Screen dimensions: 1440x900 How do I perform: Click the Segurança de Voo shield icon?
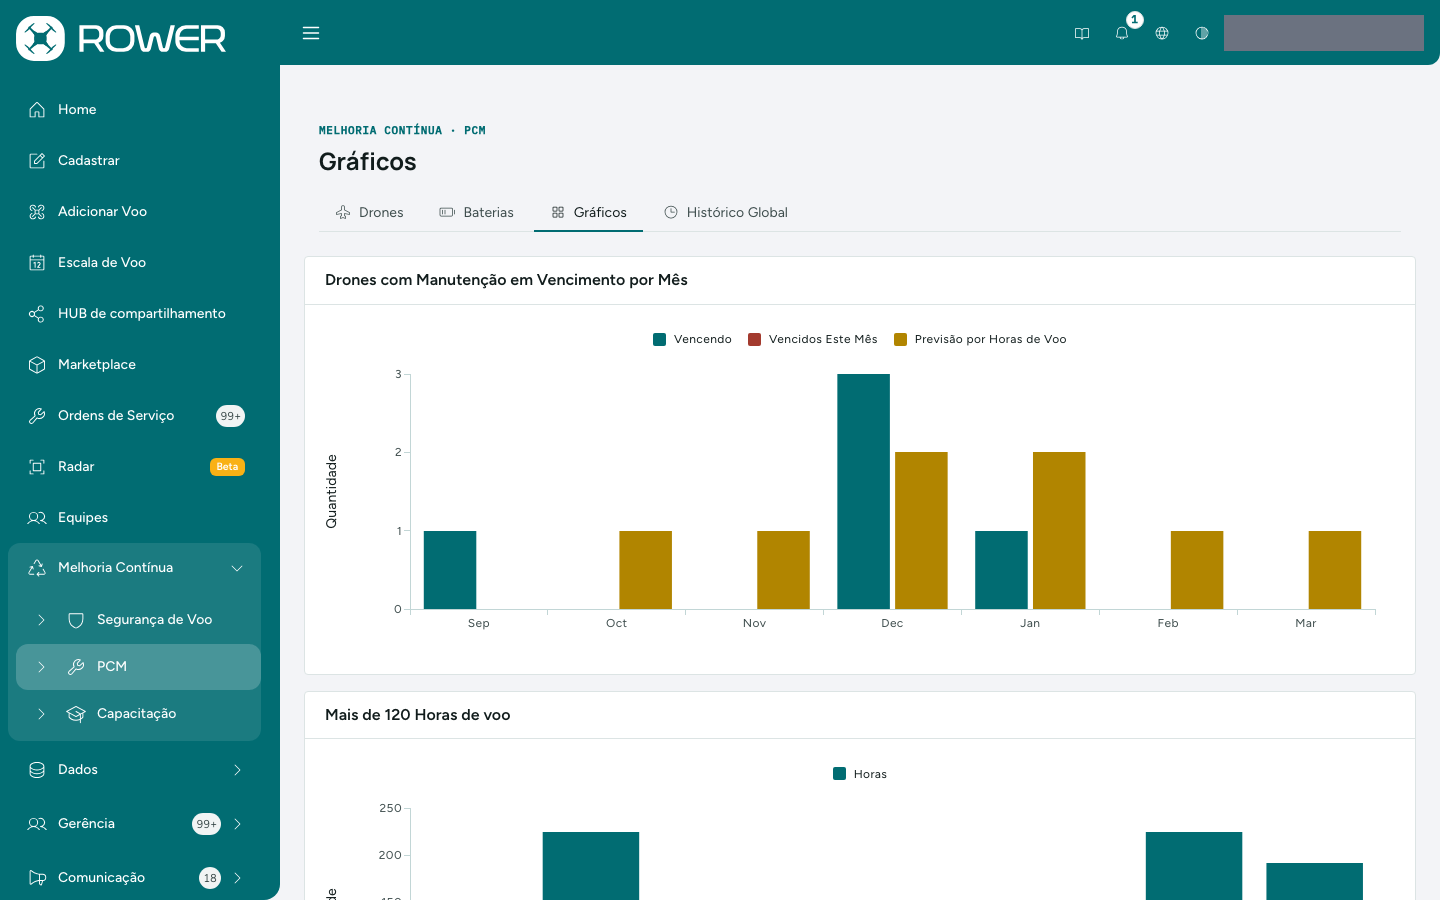[76, 620]
